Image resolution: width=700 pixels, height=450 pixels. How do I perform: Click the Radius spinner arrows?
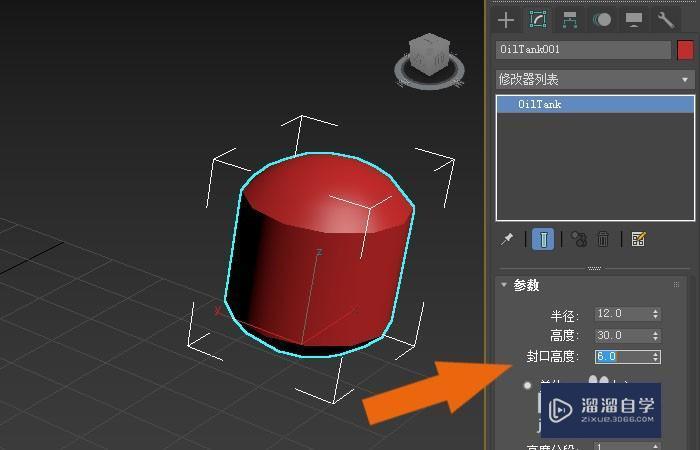655,314
